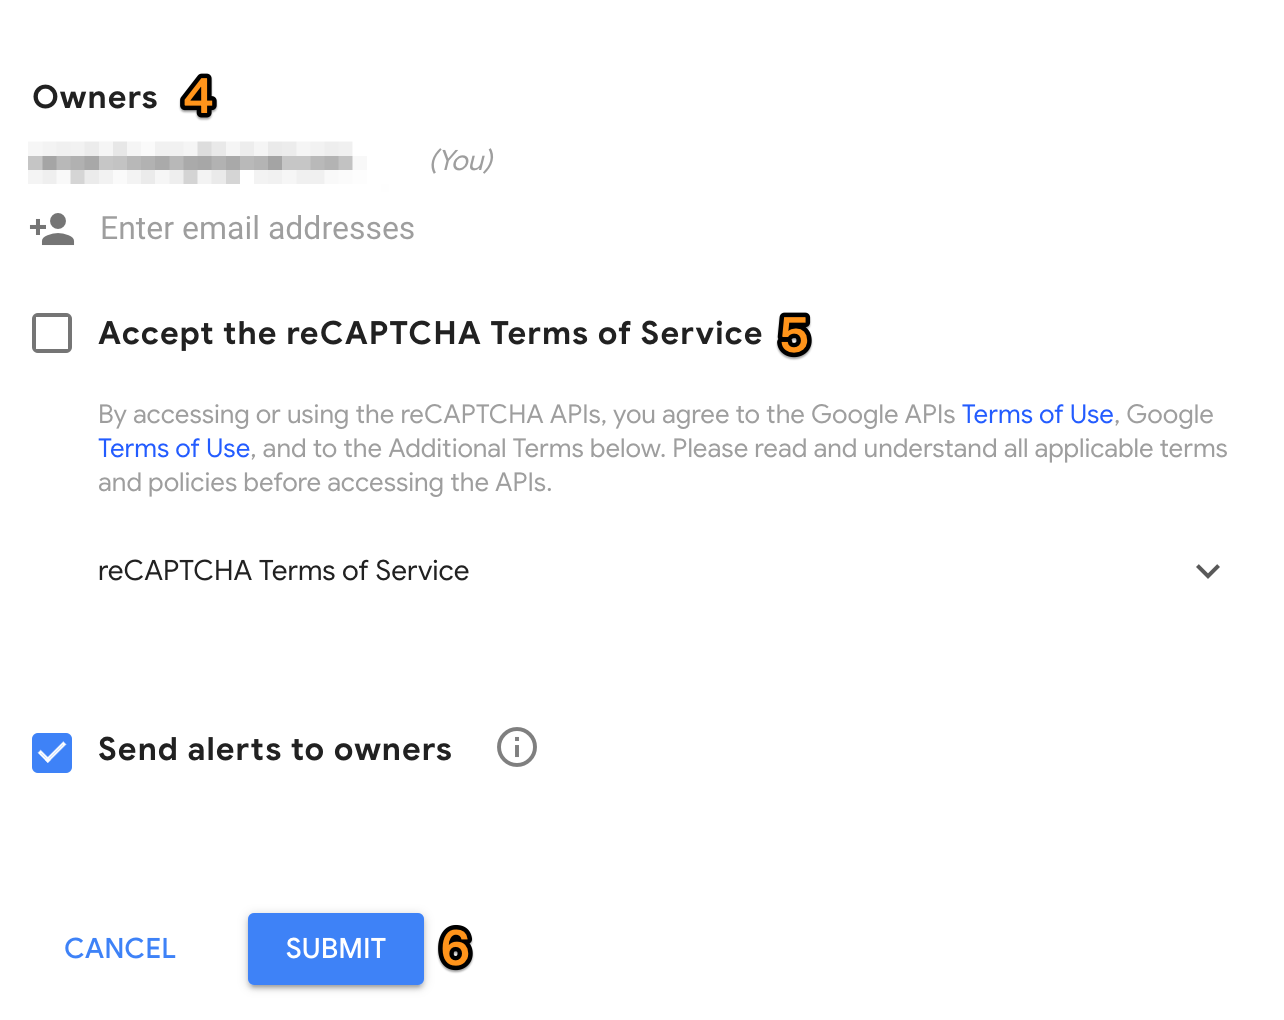Click the Owners section heading
This screenshot has height=1020, width=1284.
coord(95,97)
